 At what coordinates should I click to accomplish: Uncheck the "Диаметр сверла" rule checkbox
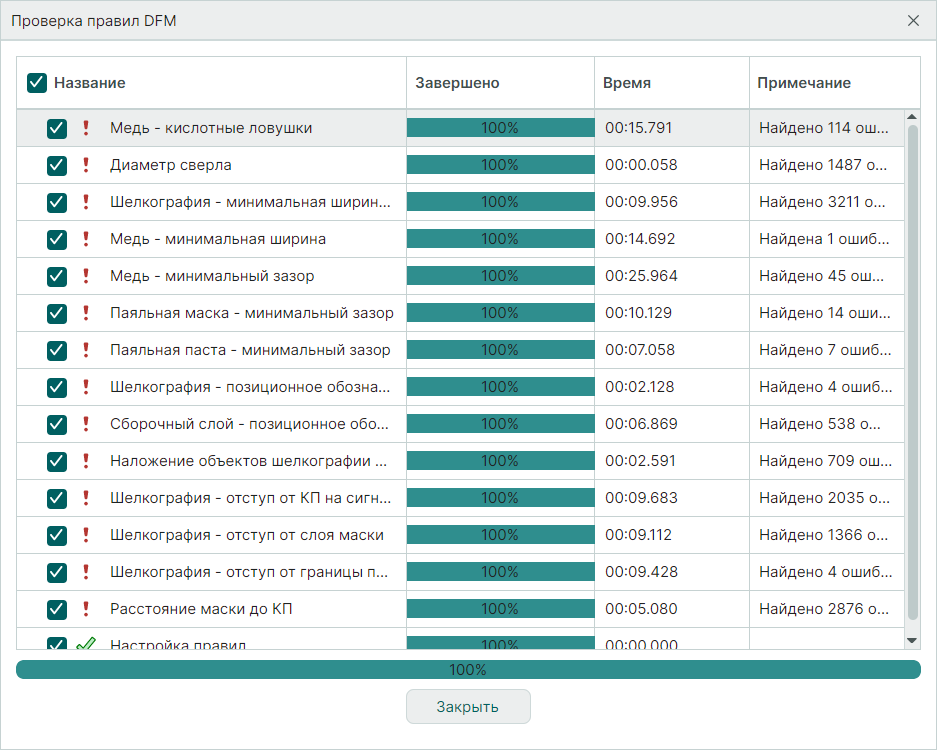(x=57, y=165)
